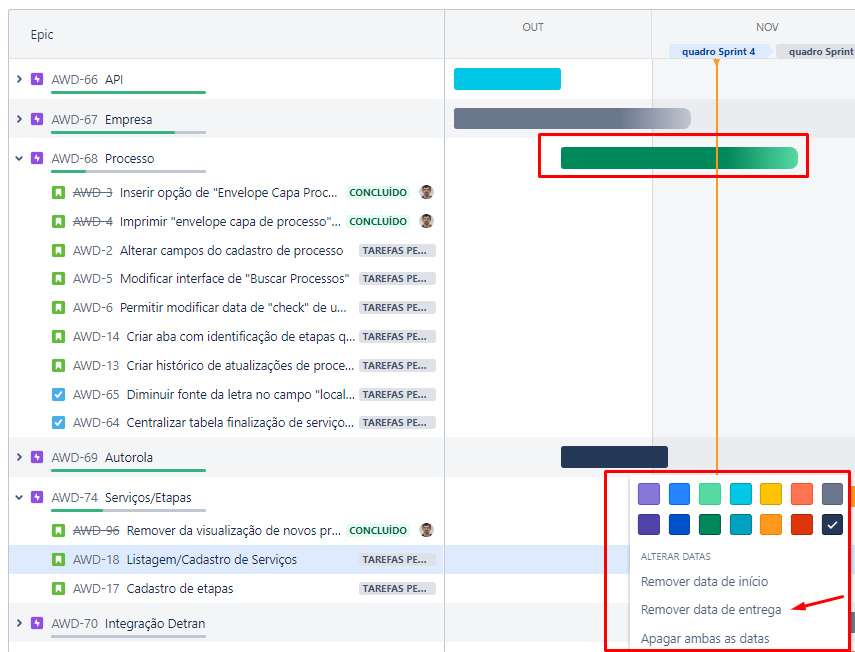Click CONCLUÍDO status badge on AWD-96 row
The height and width of the screenshot is (652, 855).
(378, 530)
